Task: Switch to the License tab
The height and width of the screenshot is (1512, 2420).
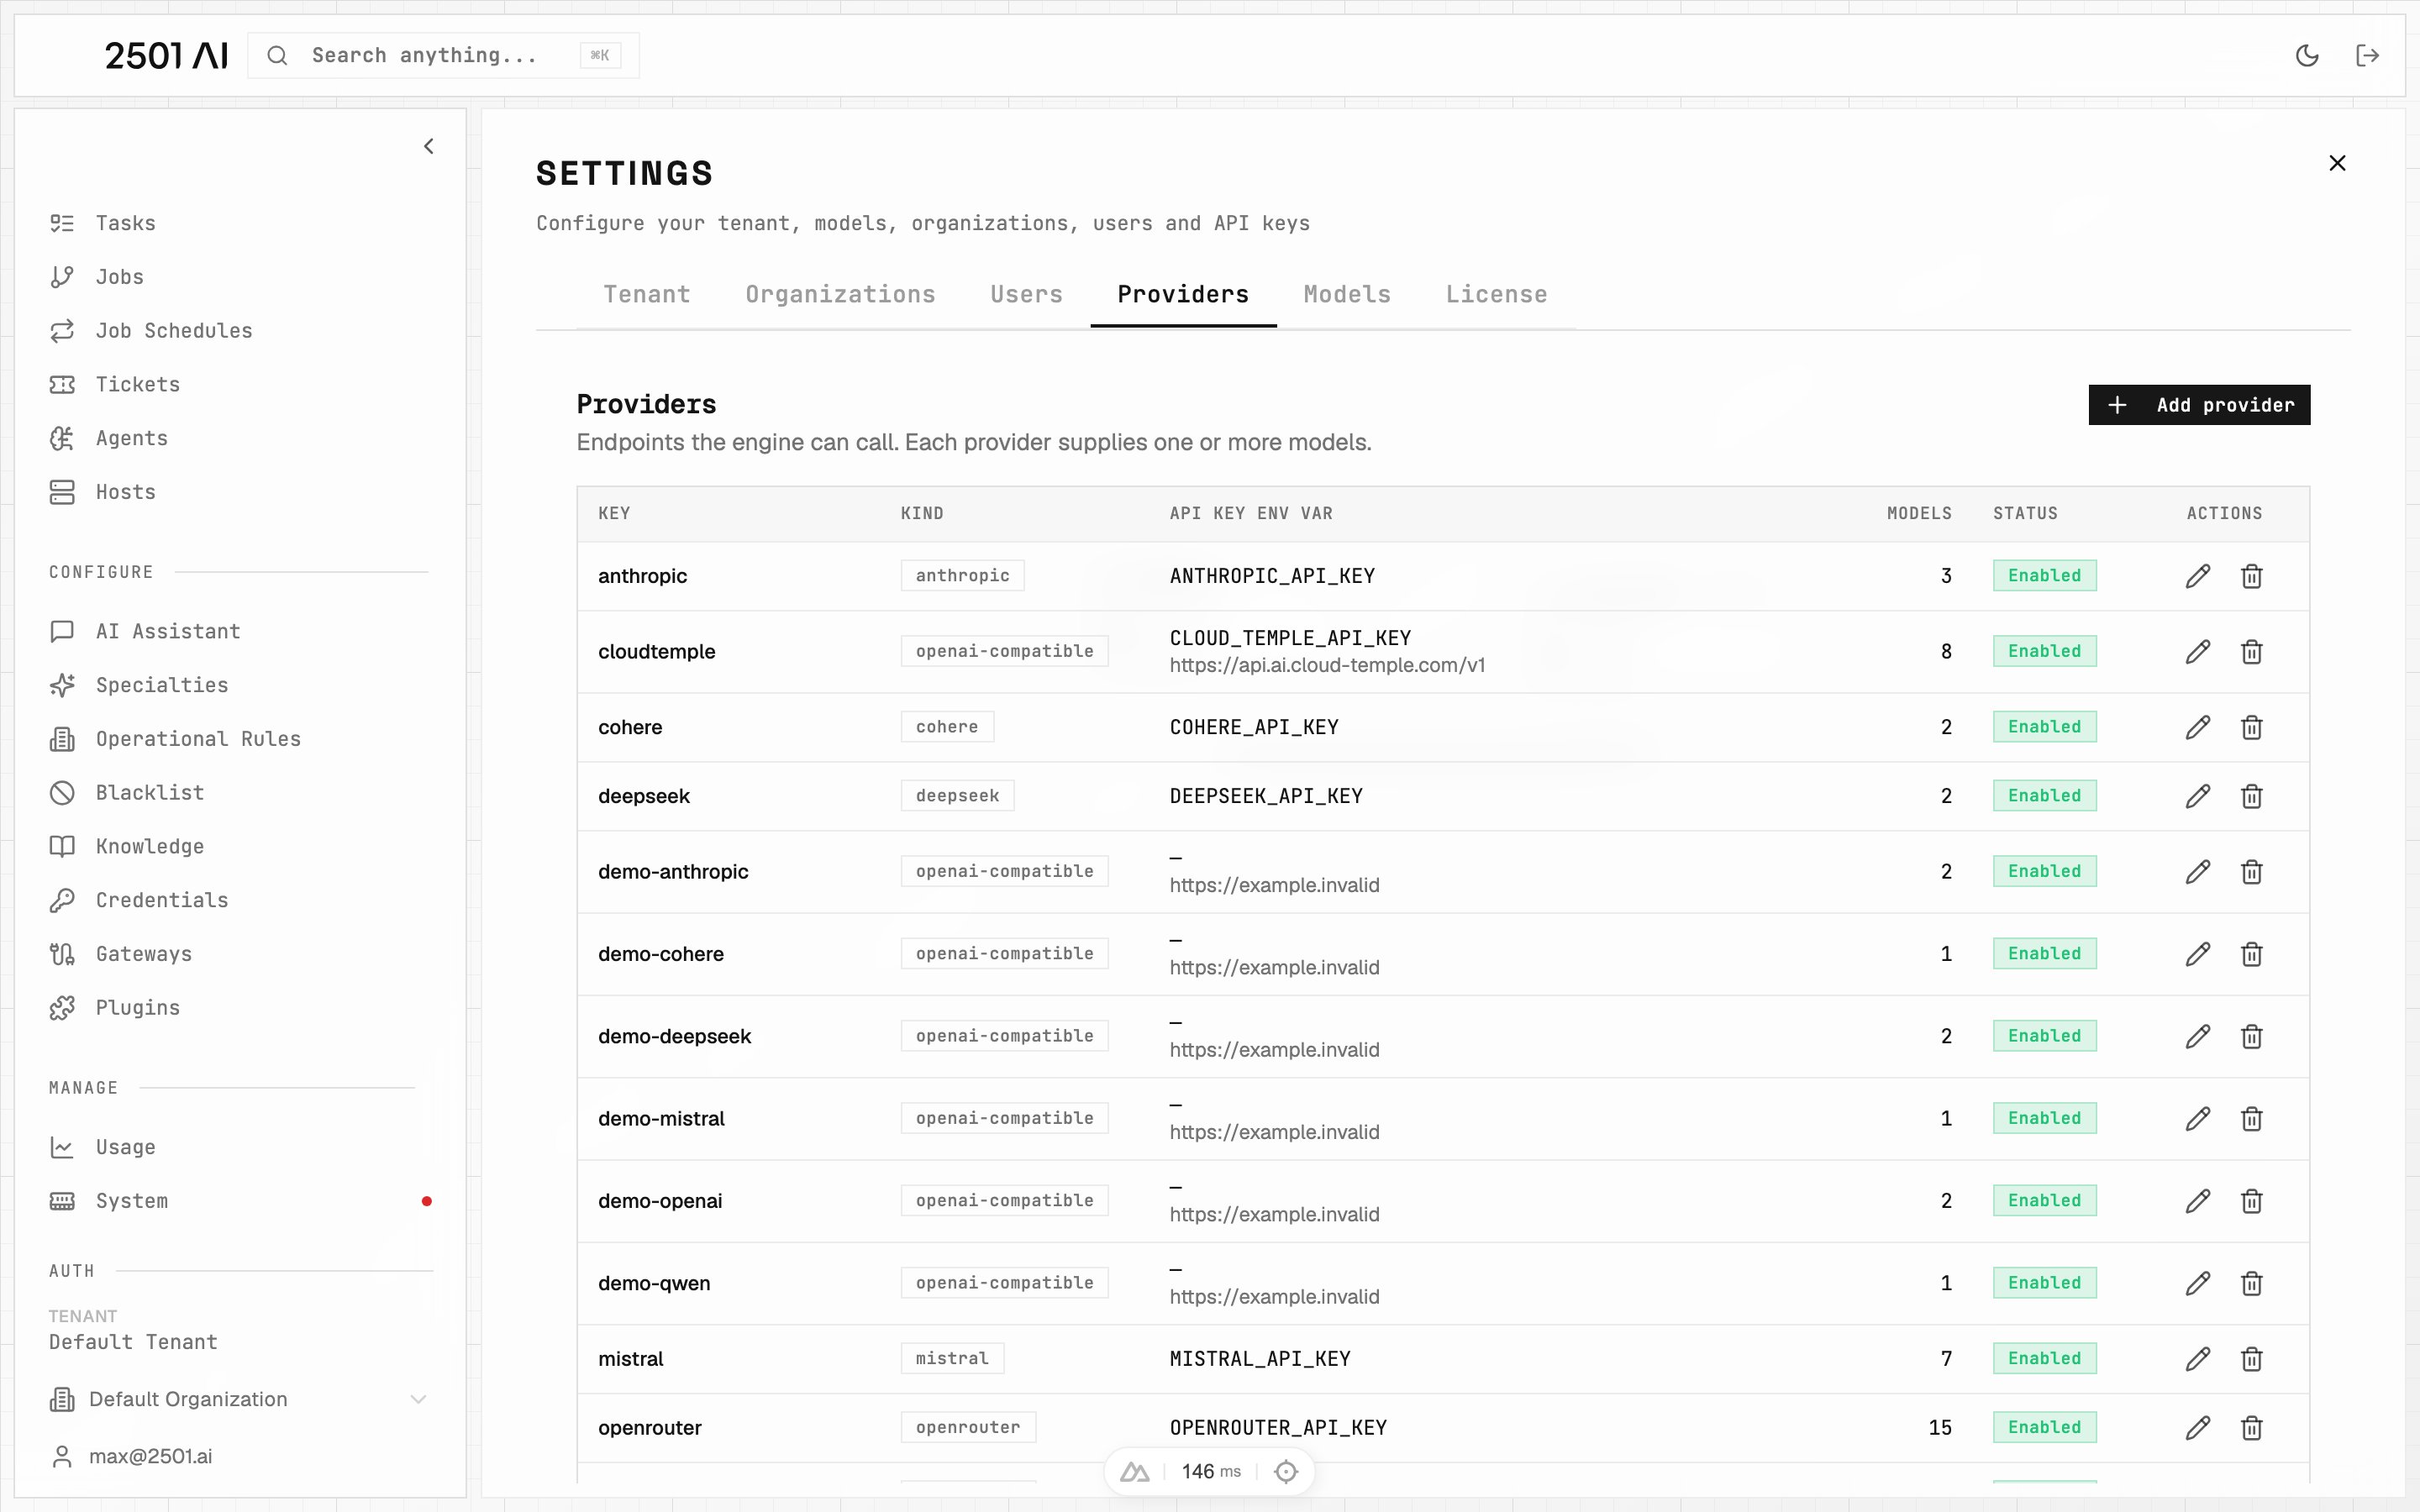Action: click(1496, 295)
